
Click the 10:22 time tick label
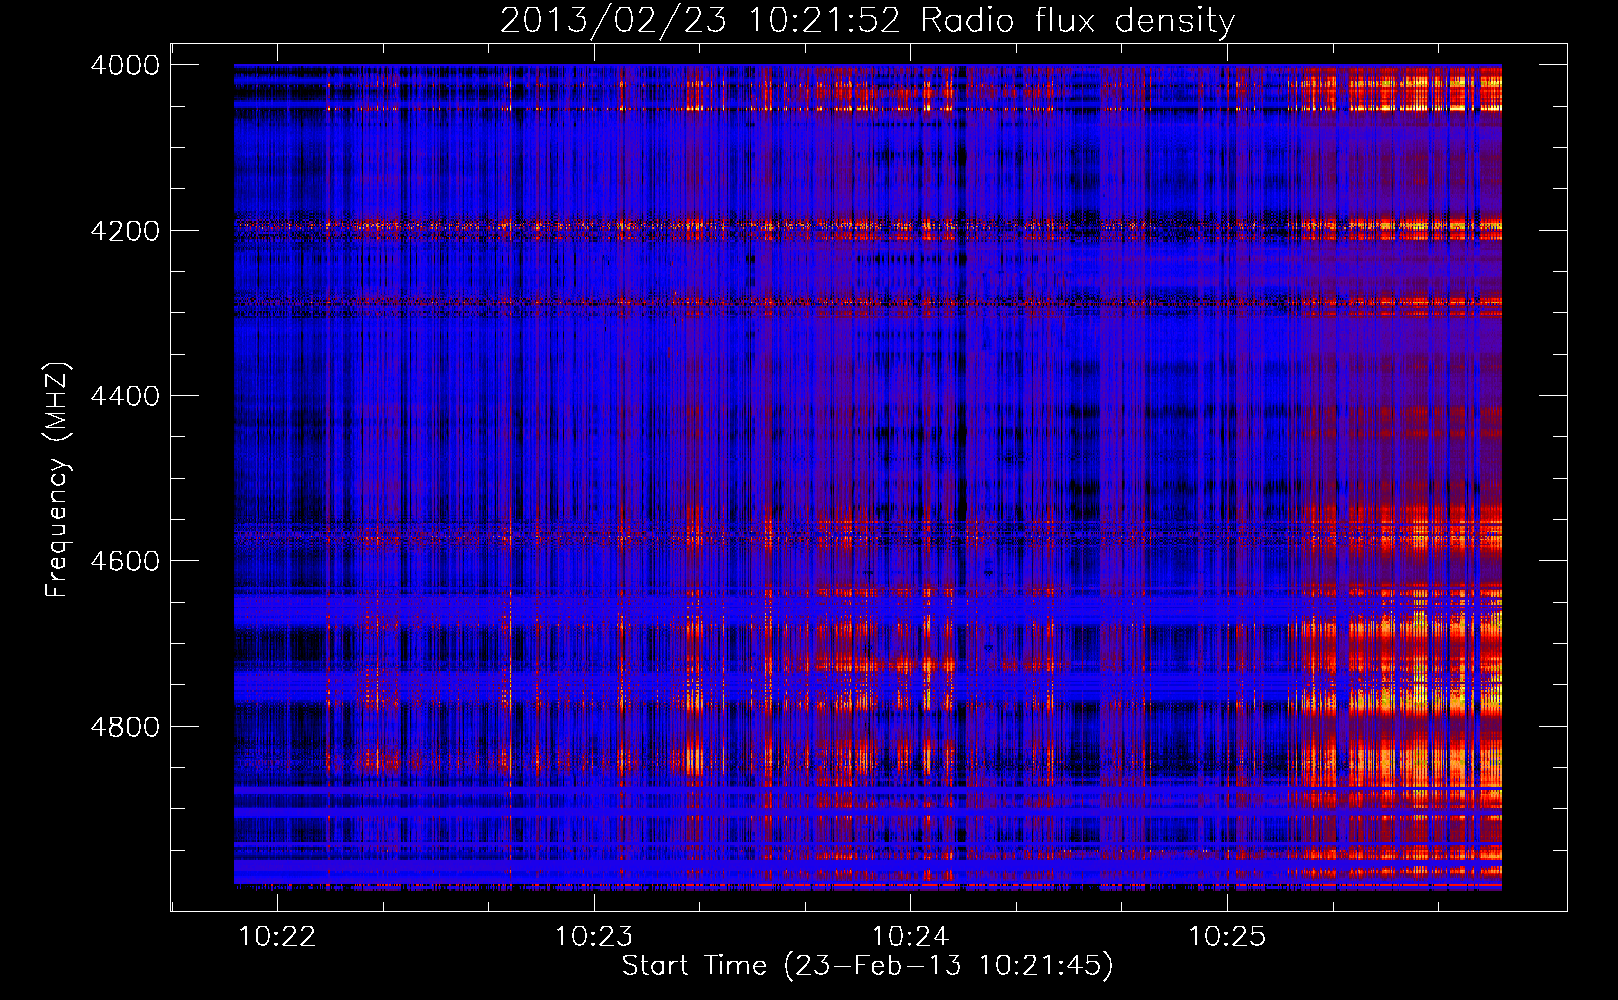point(278,936)
